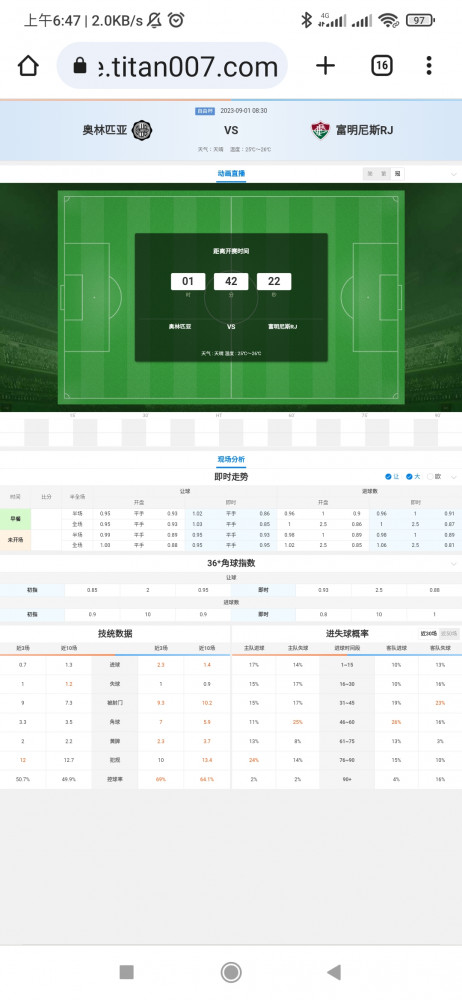462x1000 pixels.
Task: Select the 现场分析 tab
Action: point(231,459)
